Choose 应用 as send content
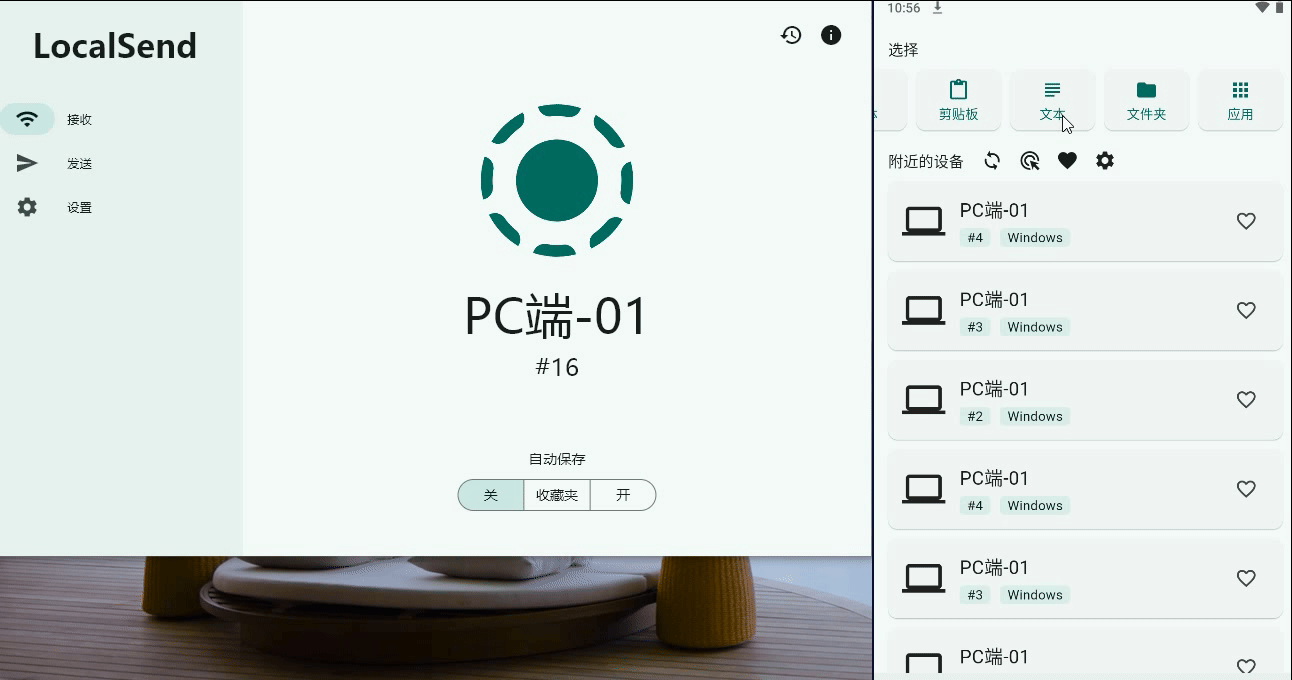The height and width of the screenshot is (680, 1292). pos(1240,100)
